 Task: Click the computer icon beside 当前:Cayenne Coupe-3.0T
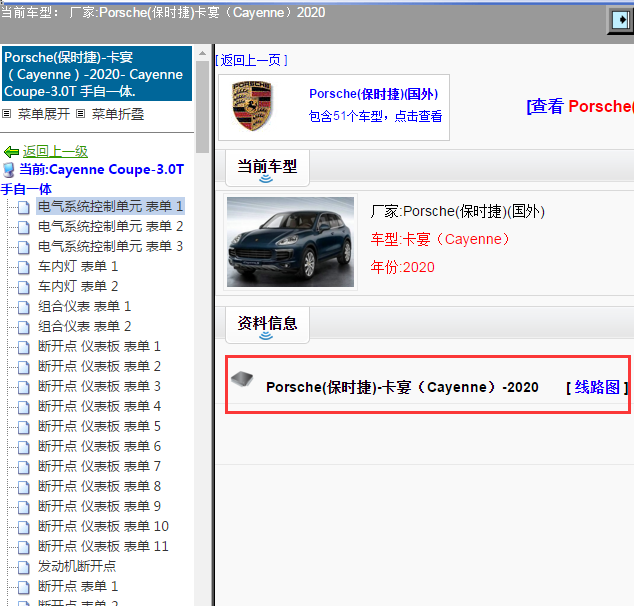tap(9, 170)
